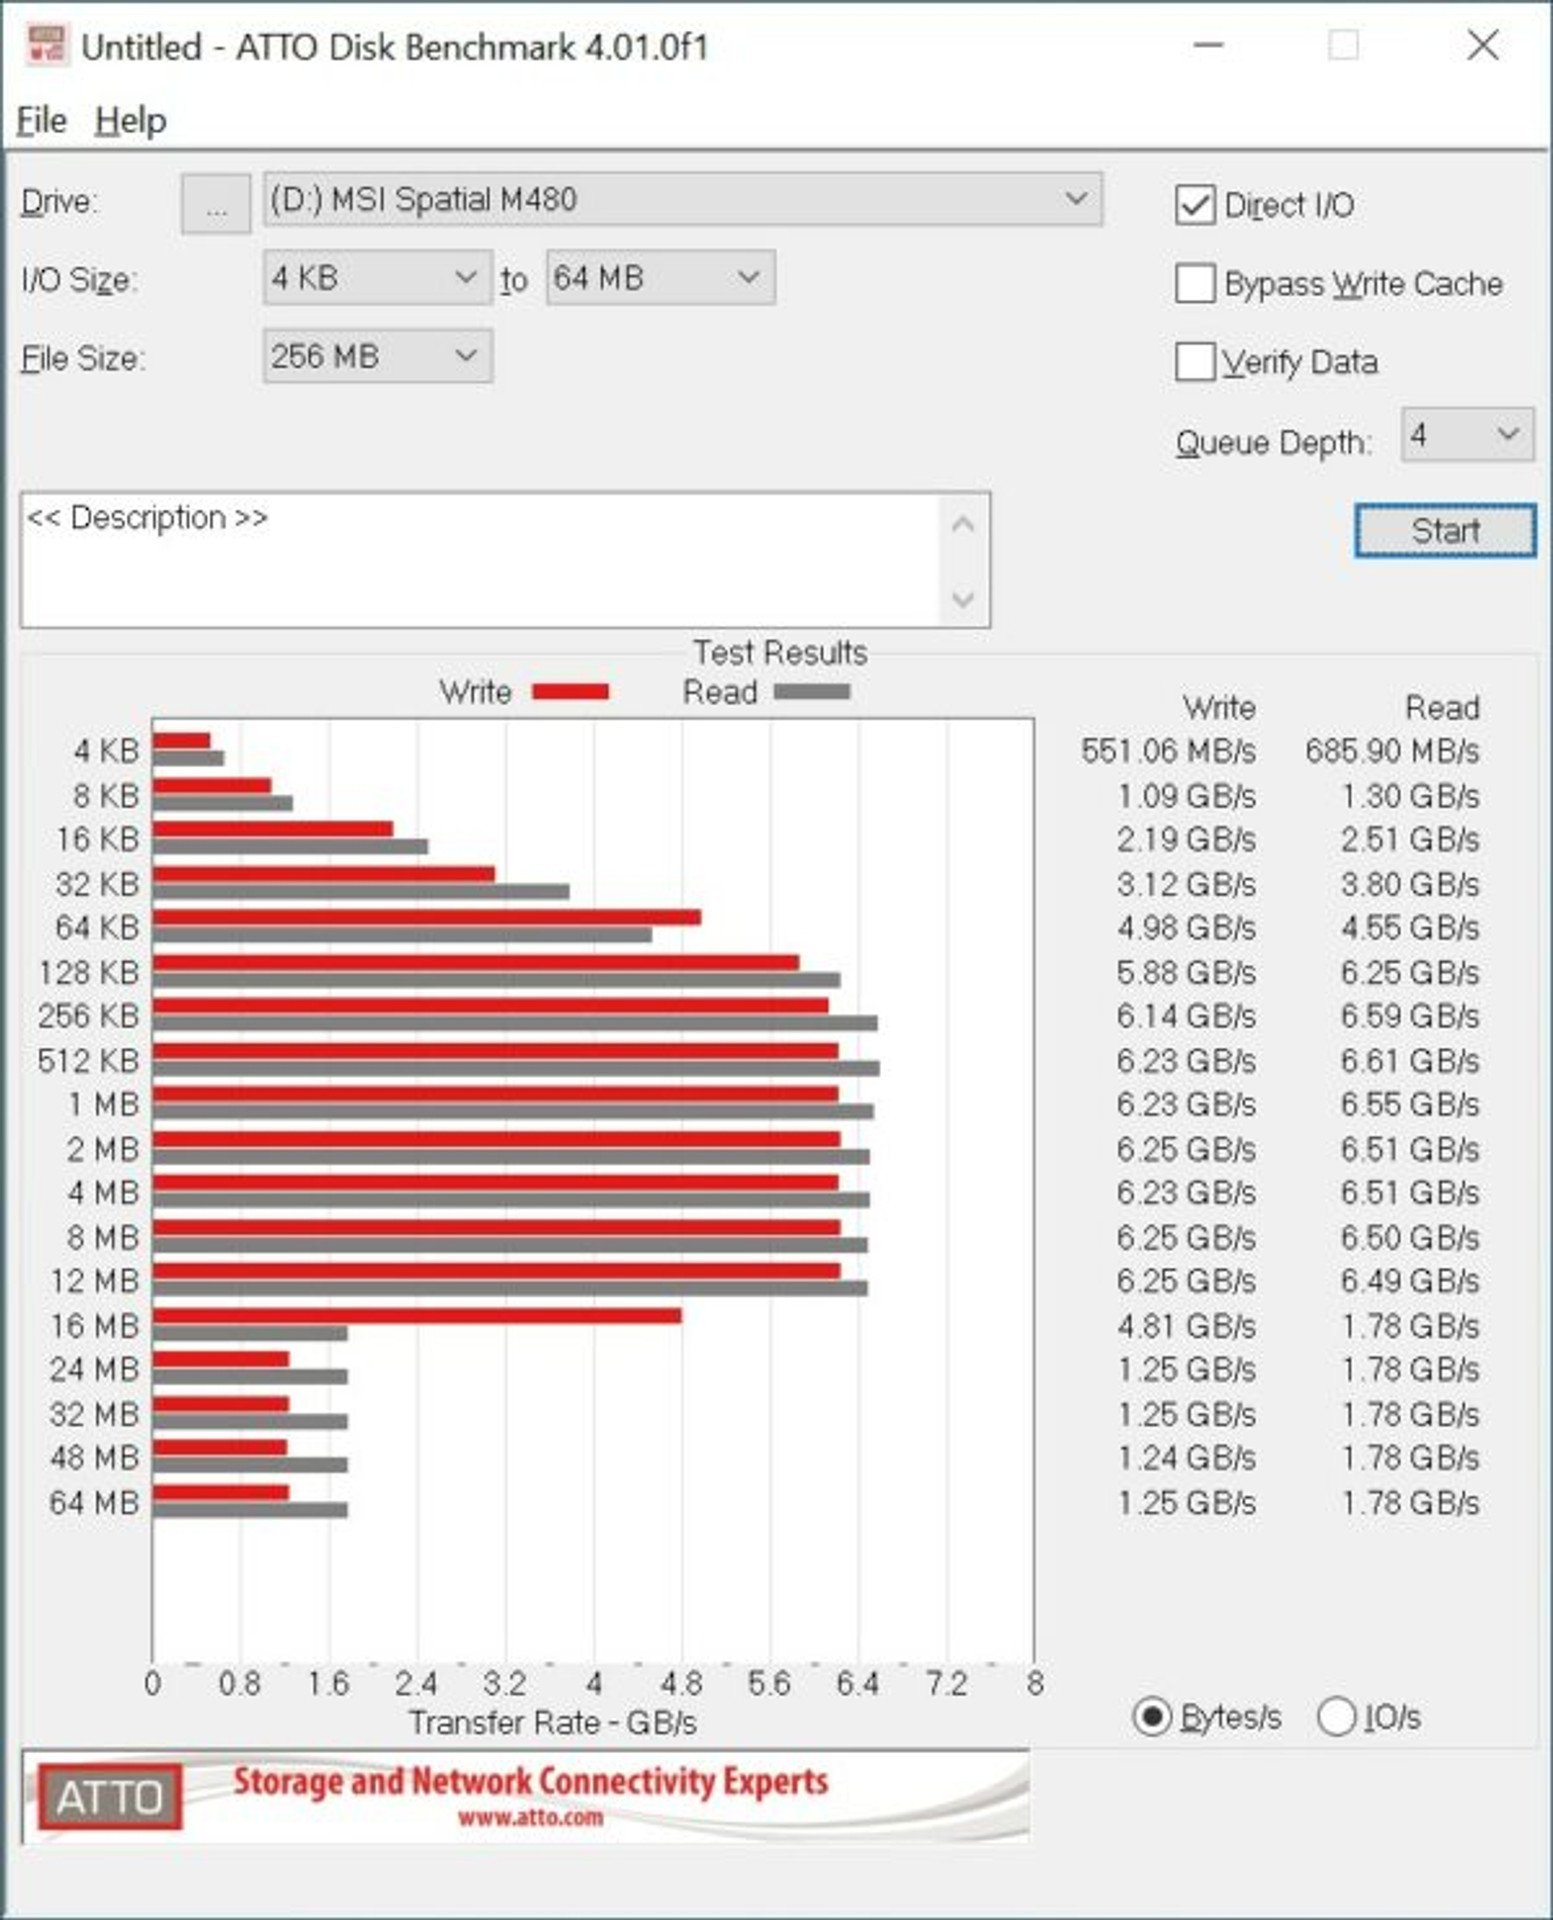Click the gray Read legend swatch
Screen dimensions: 1553x1920
[x=812, y=692]
